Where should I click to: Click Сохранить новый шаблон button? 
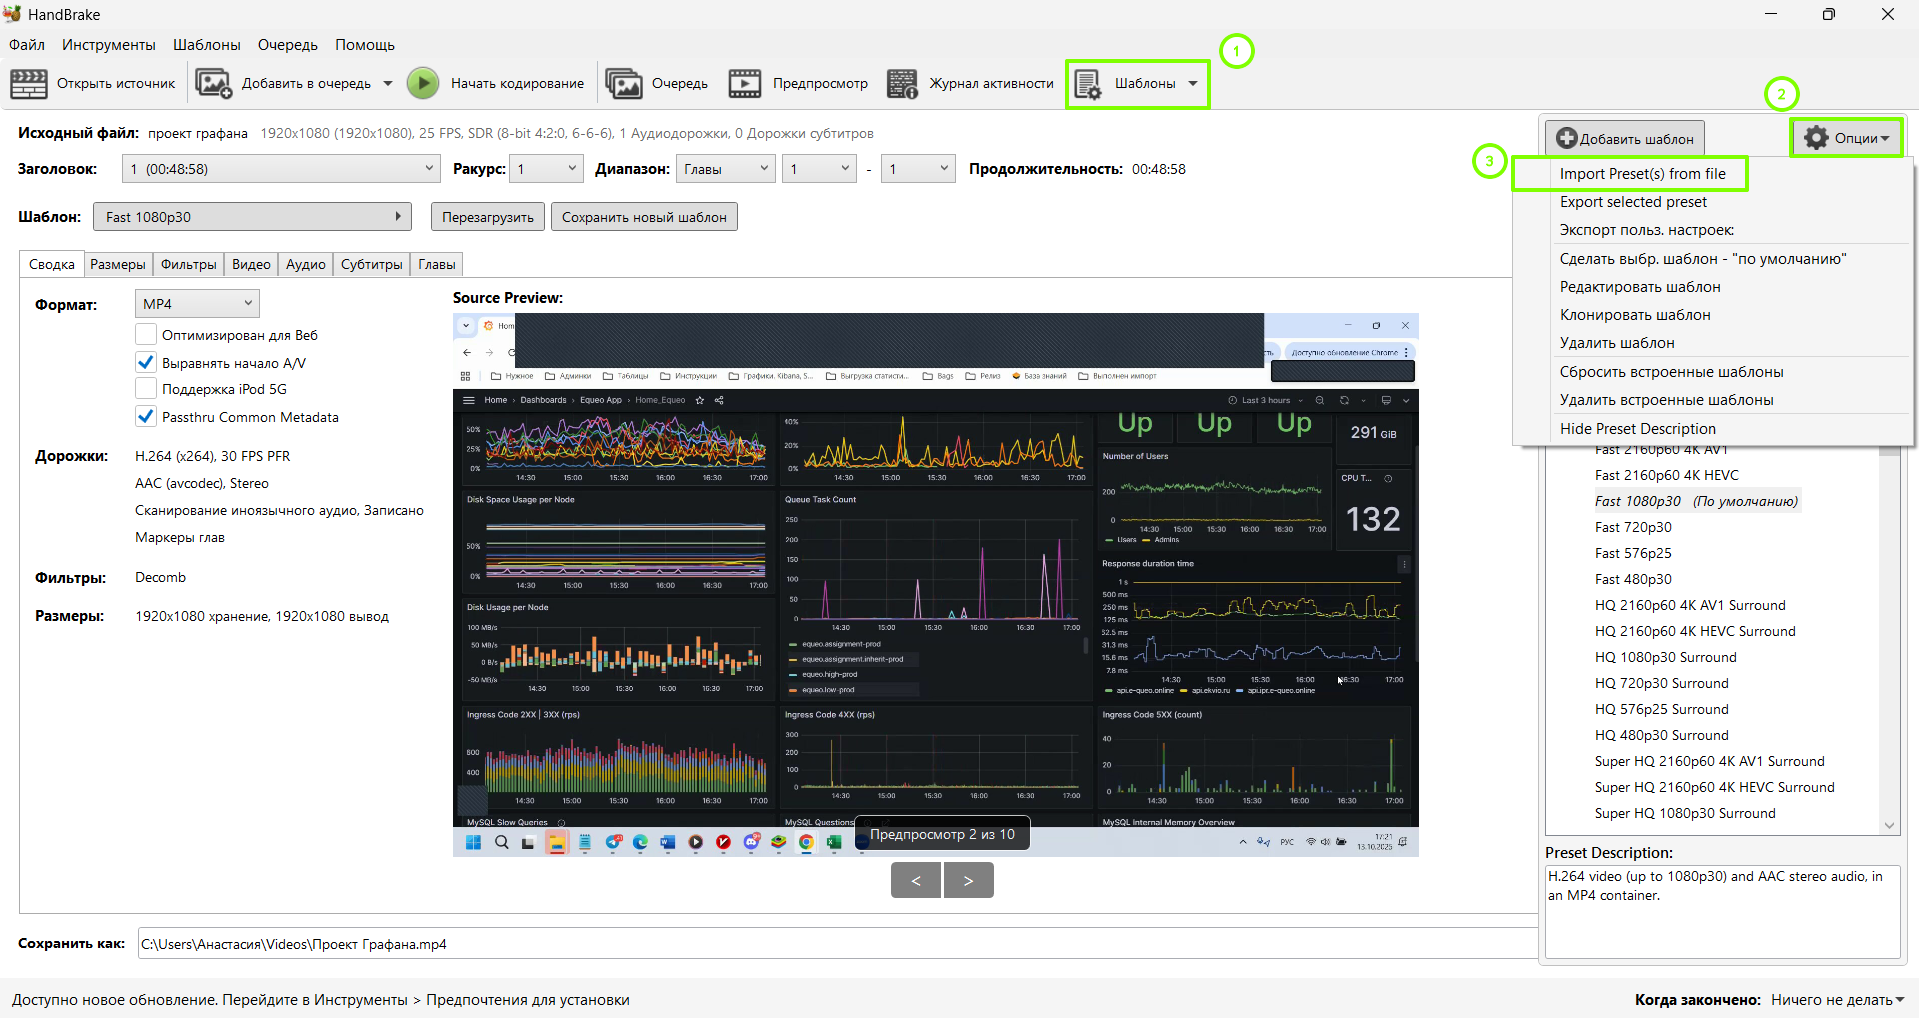coord(644,217)
